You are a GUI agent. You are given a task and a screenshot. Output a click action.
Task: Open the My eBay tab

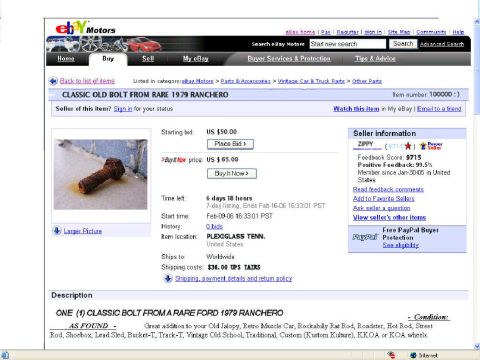pos(196,59)
